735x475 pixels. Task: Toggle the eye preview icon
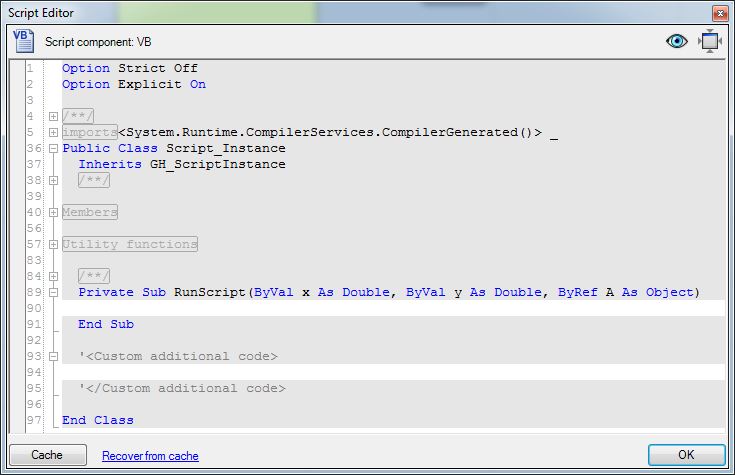[x=676, y=41]
